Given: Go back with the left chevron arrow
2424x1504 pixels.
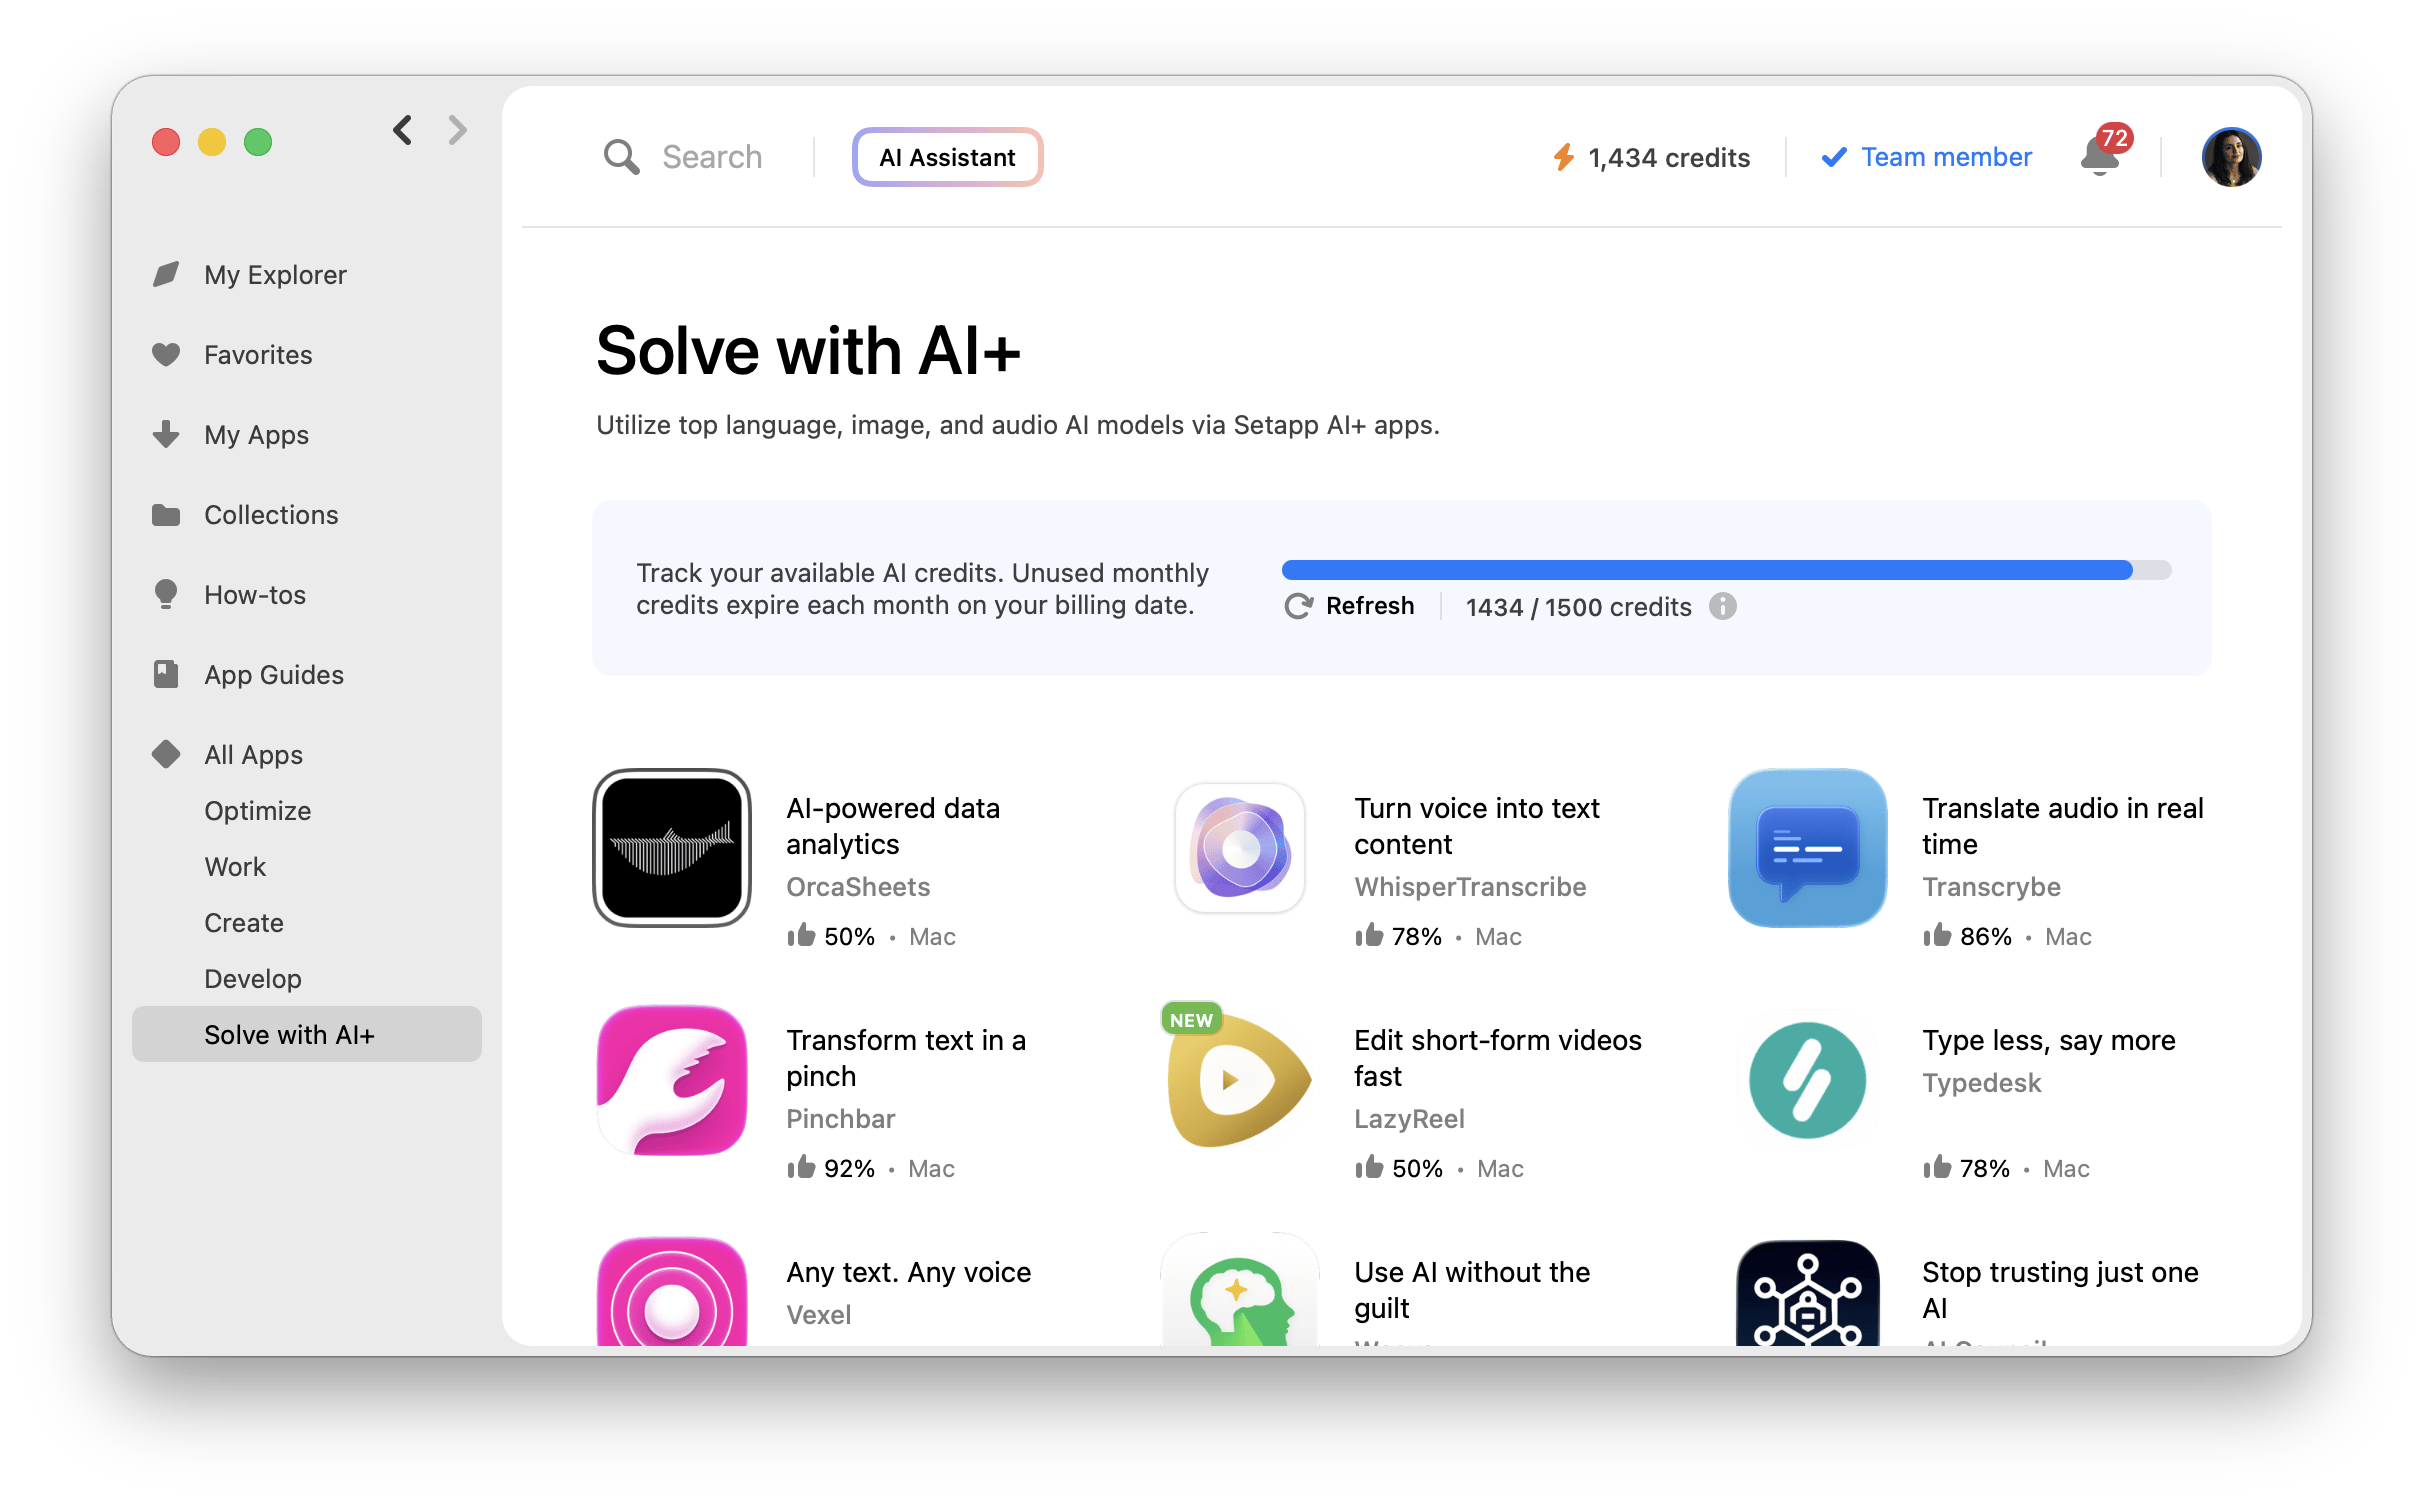Looking at the screenshot, I should pyautogui.click(x=402, y=130).
